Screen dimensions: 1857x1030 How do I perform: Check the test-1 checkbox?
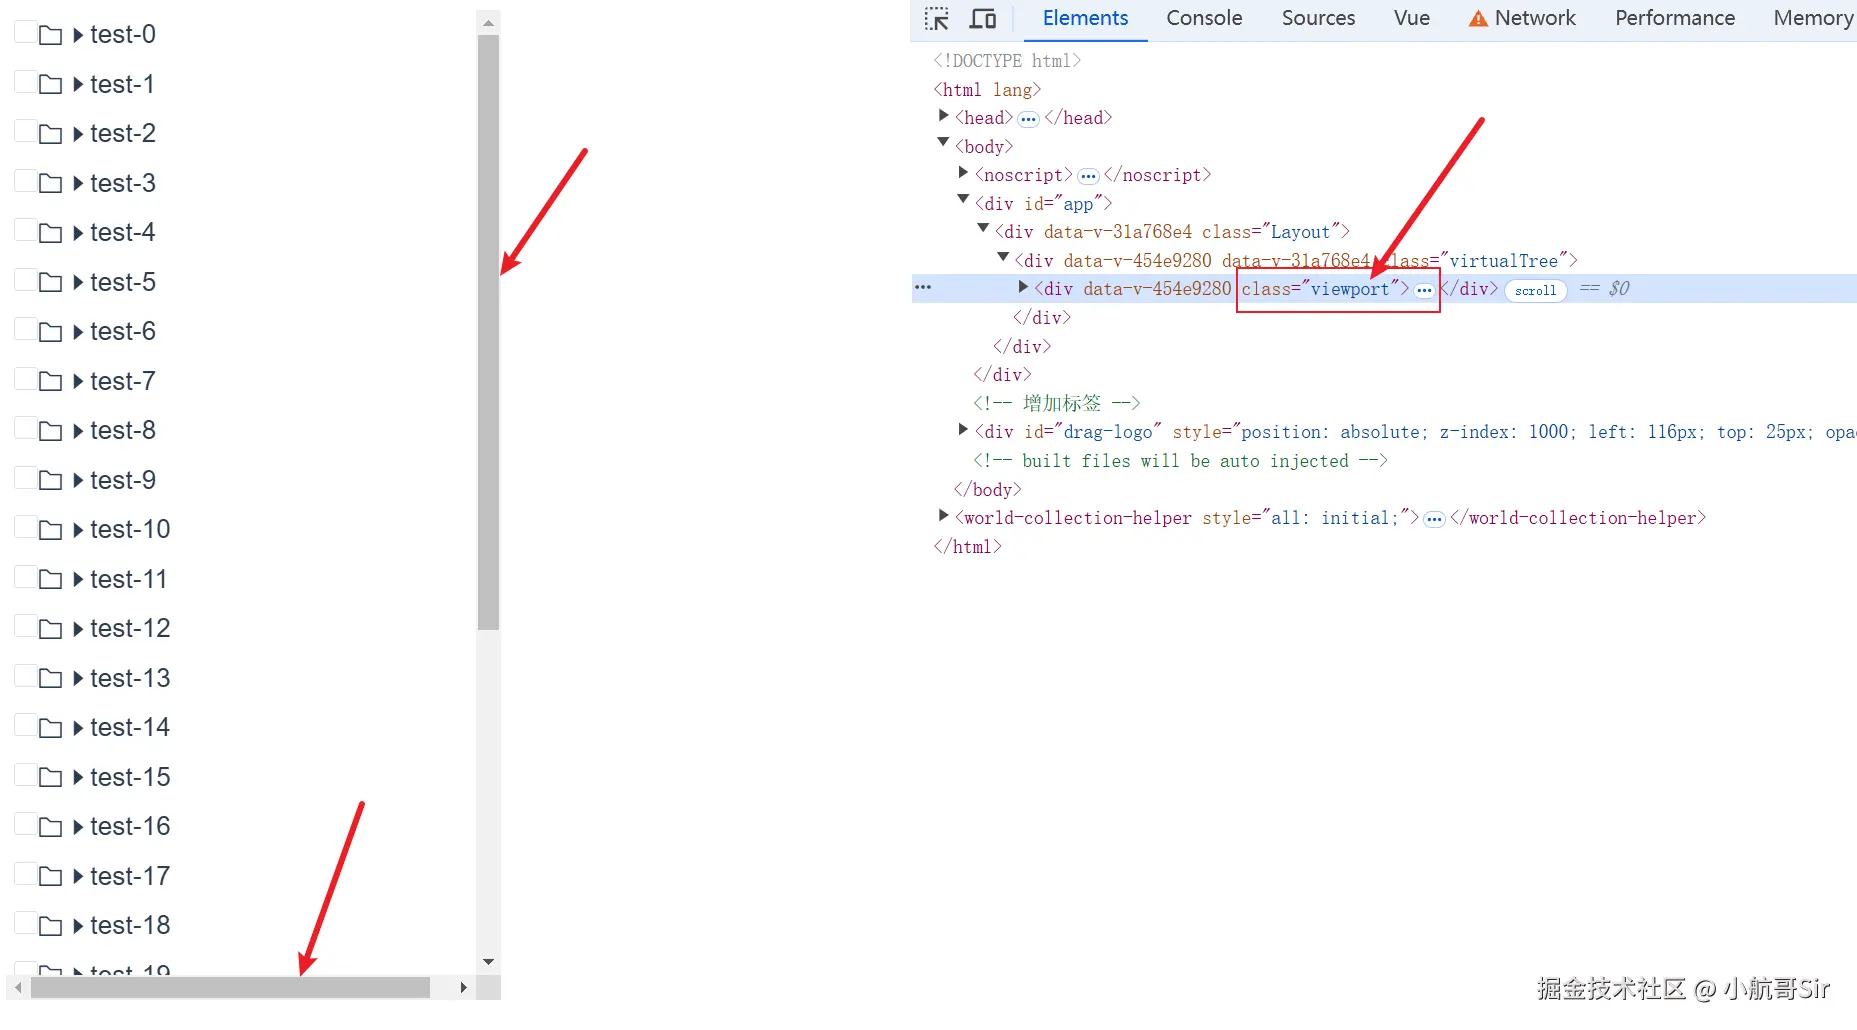[x=25, y=82]
